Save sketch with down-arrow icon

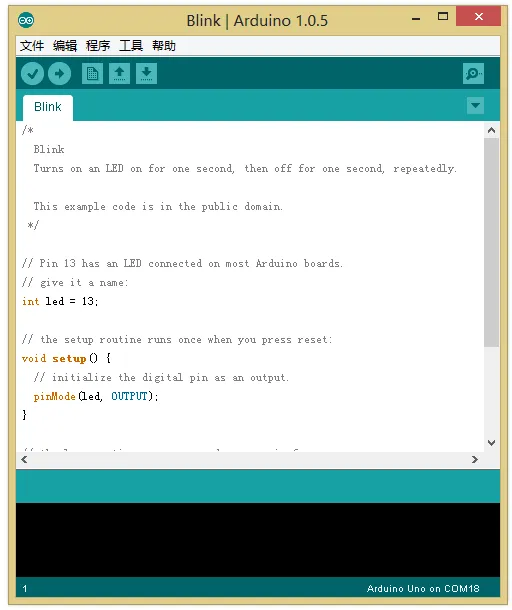click(x=146, y=74)
